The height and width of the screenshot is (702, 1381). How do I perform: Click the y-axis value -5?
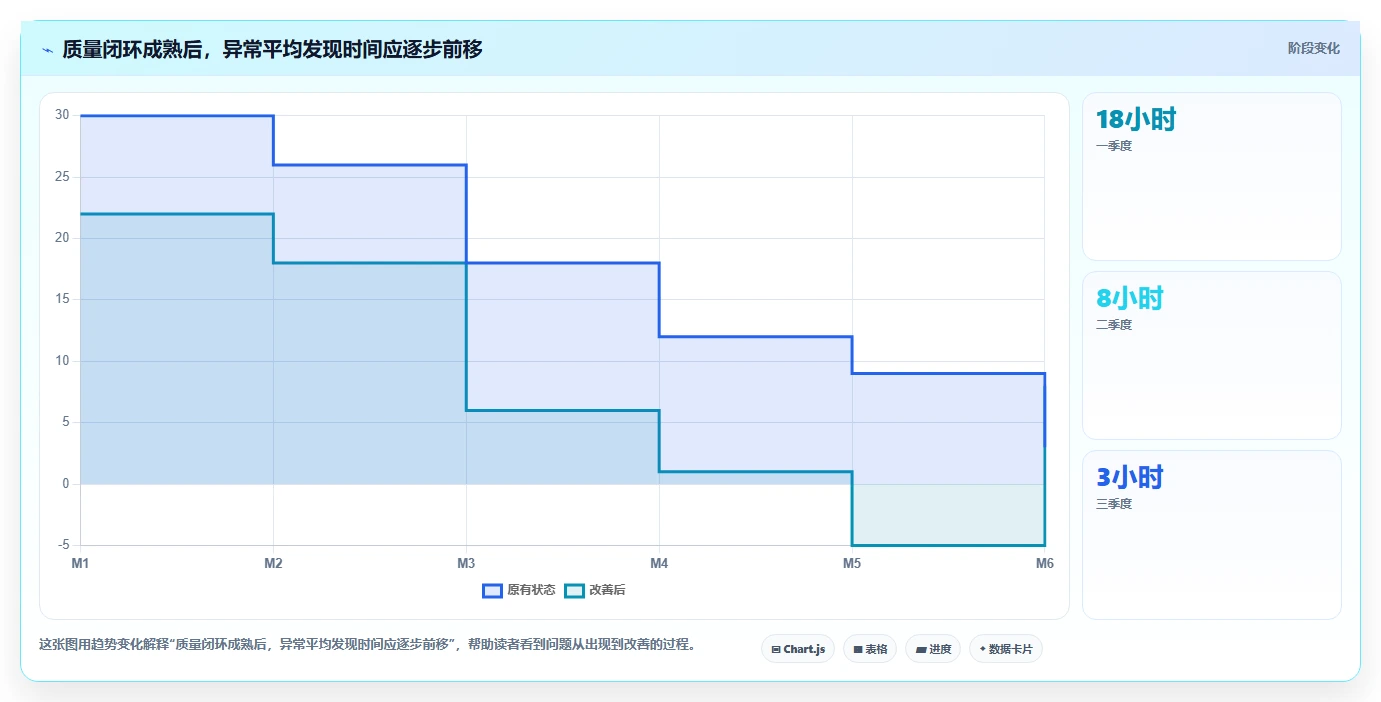[x=62, y=545]
